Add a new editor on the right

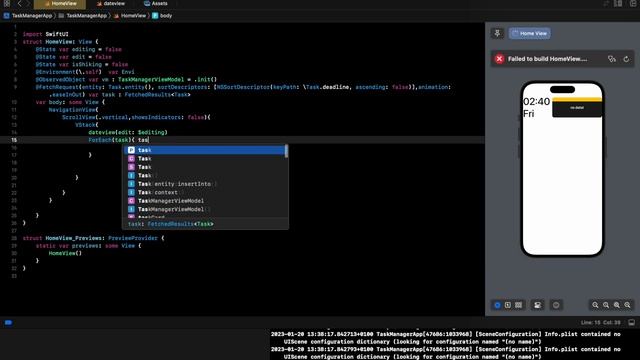632,4
